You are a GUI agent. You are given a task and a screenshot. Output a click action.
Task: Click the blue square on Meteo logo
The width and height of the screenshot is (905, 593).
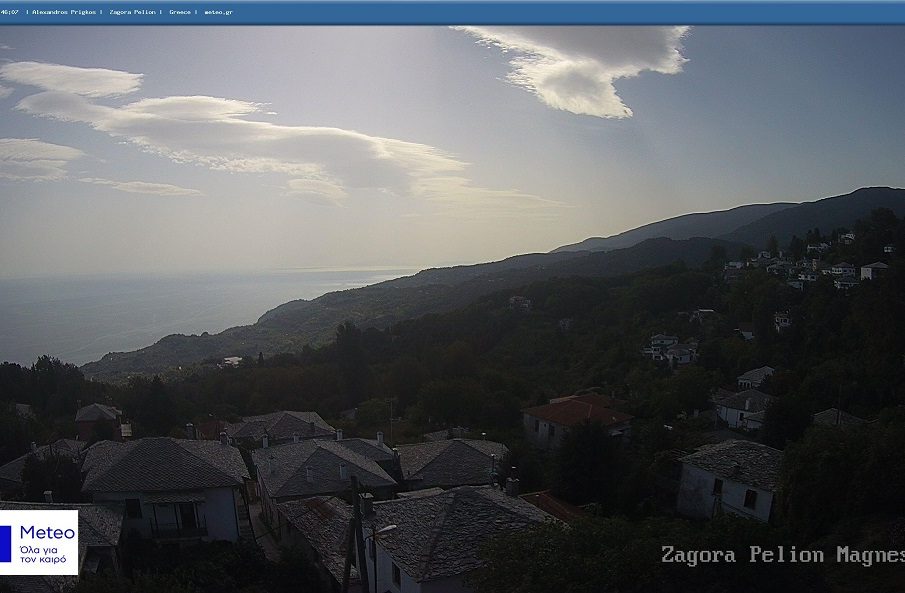tap(6, 543)
